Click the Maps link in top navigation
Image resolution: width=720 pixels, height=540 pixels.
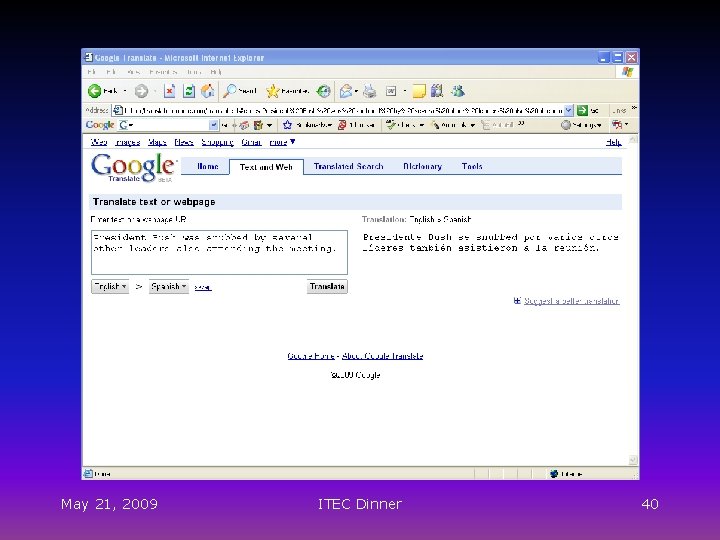[157, 142]
